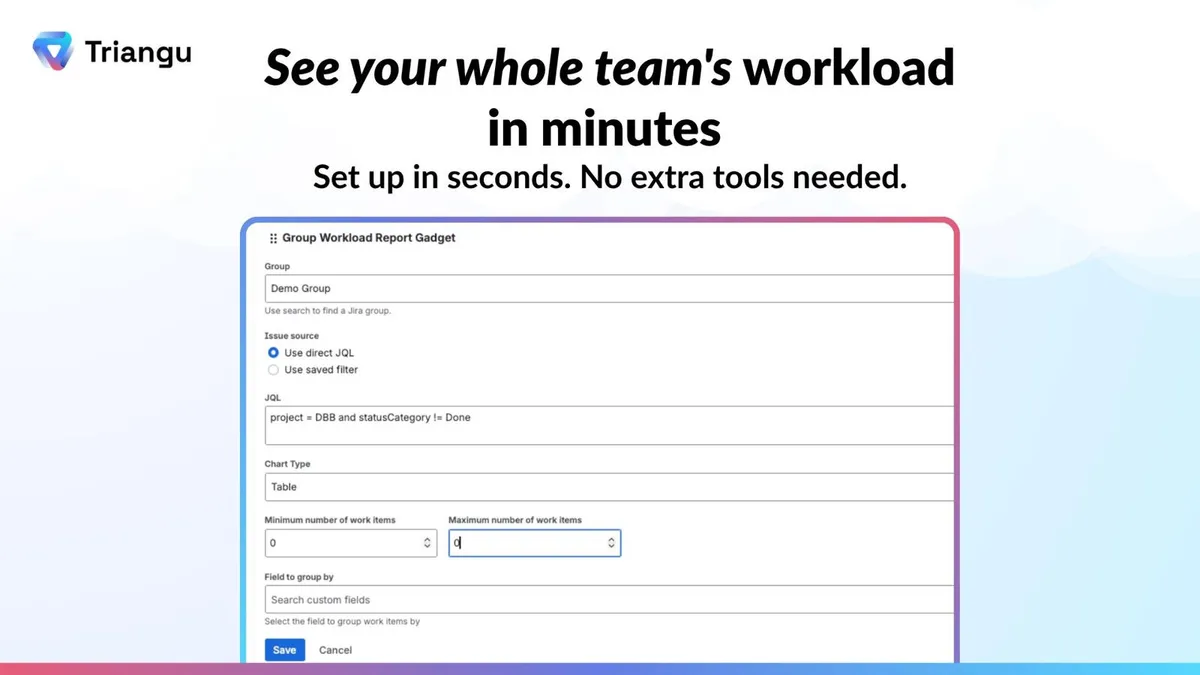Click the JQL query text area
The height and width of the screenshot is (675, 1200).
[610, 425]
